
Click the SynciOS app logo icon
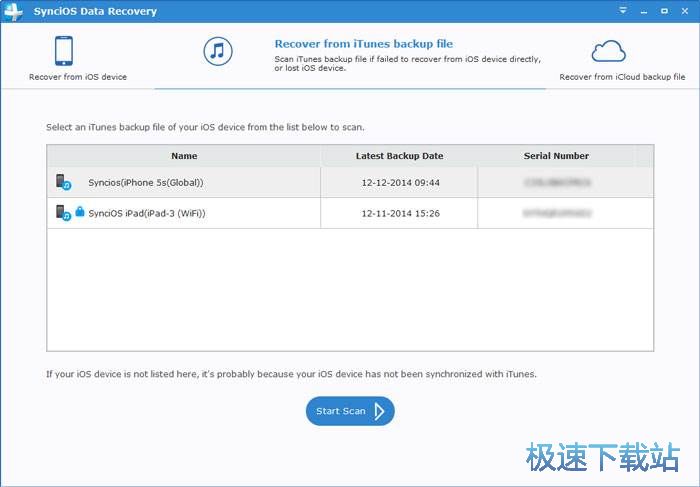coord(13,12)
